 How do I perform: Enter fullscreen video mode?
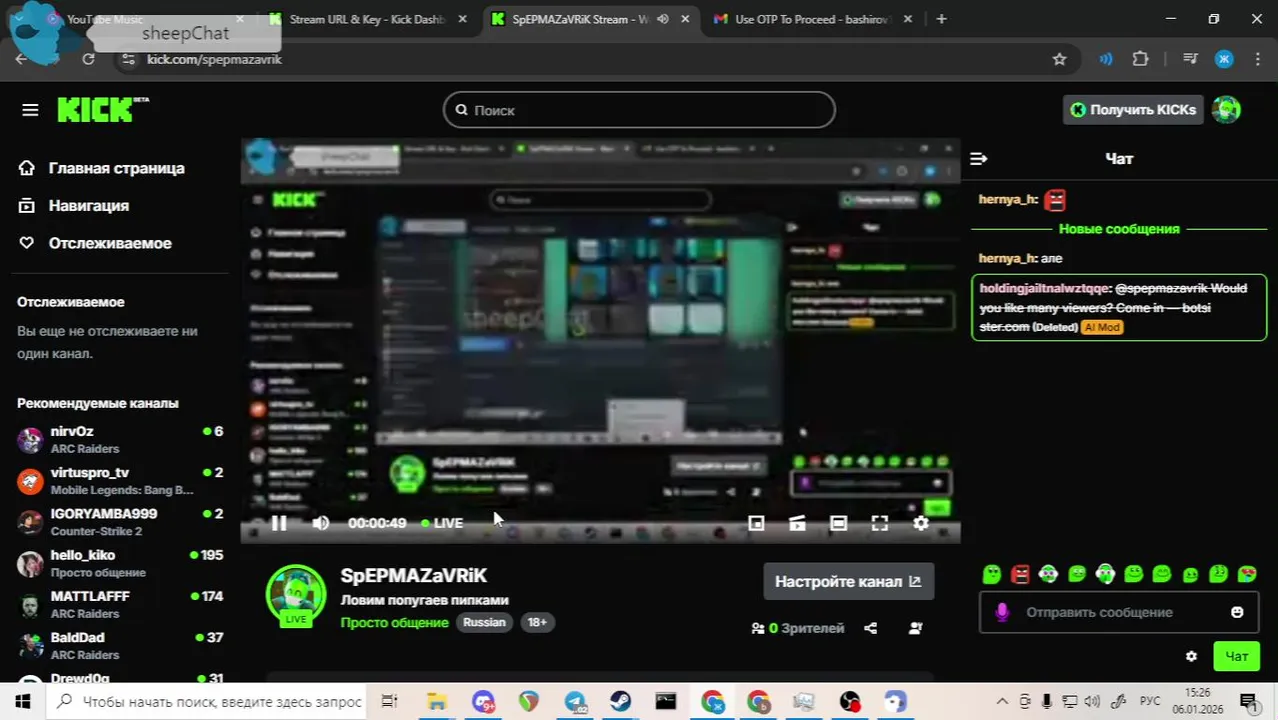(879, 523)
